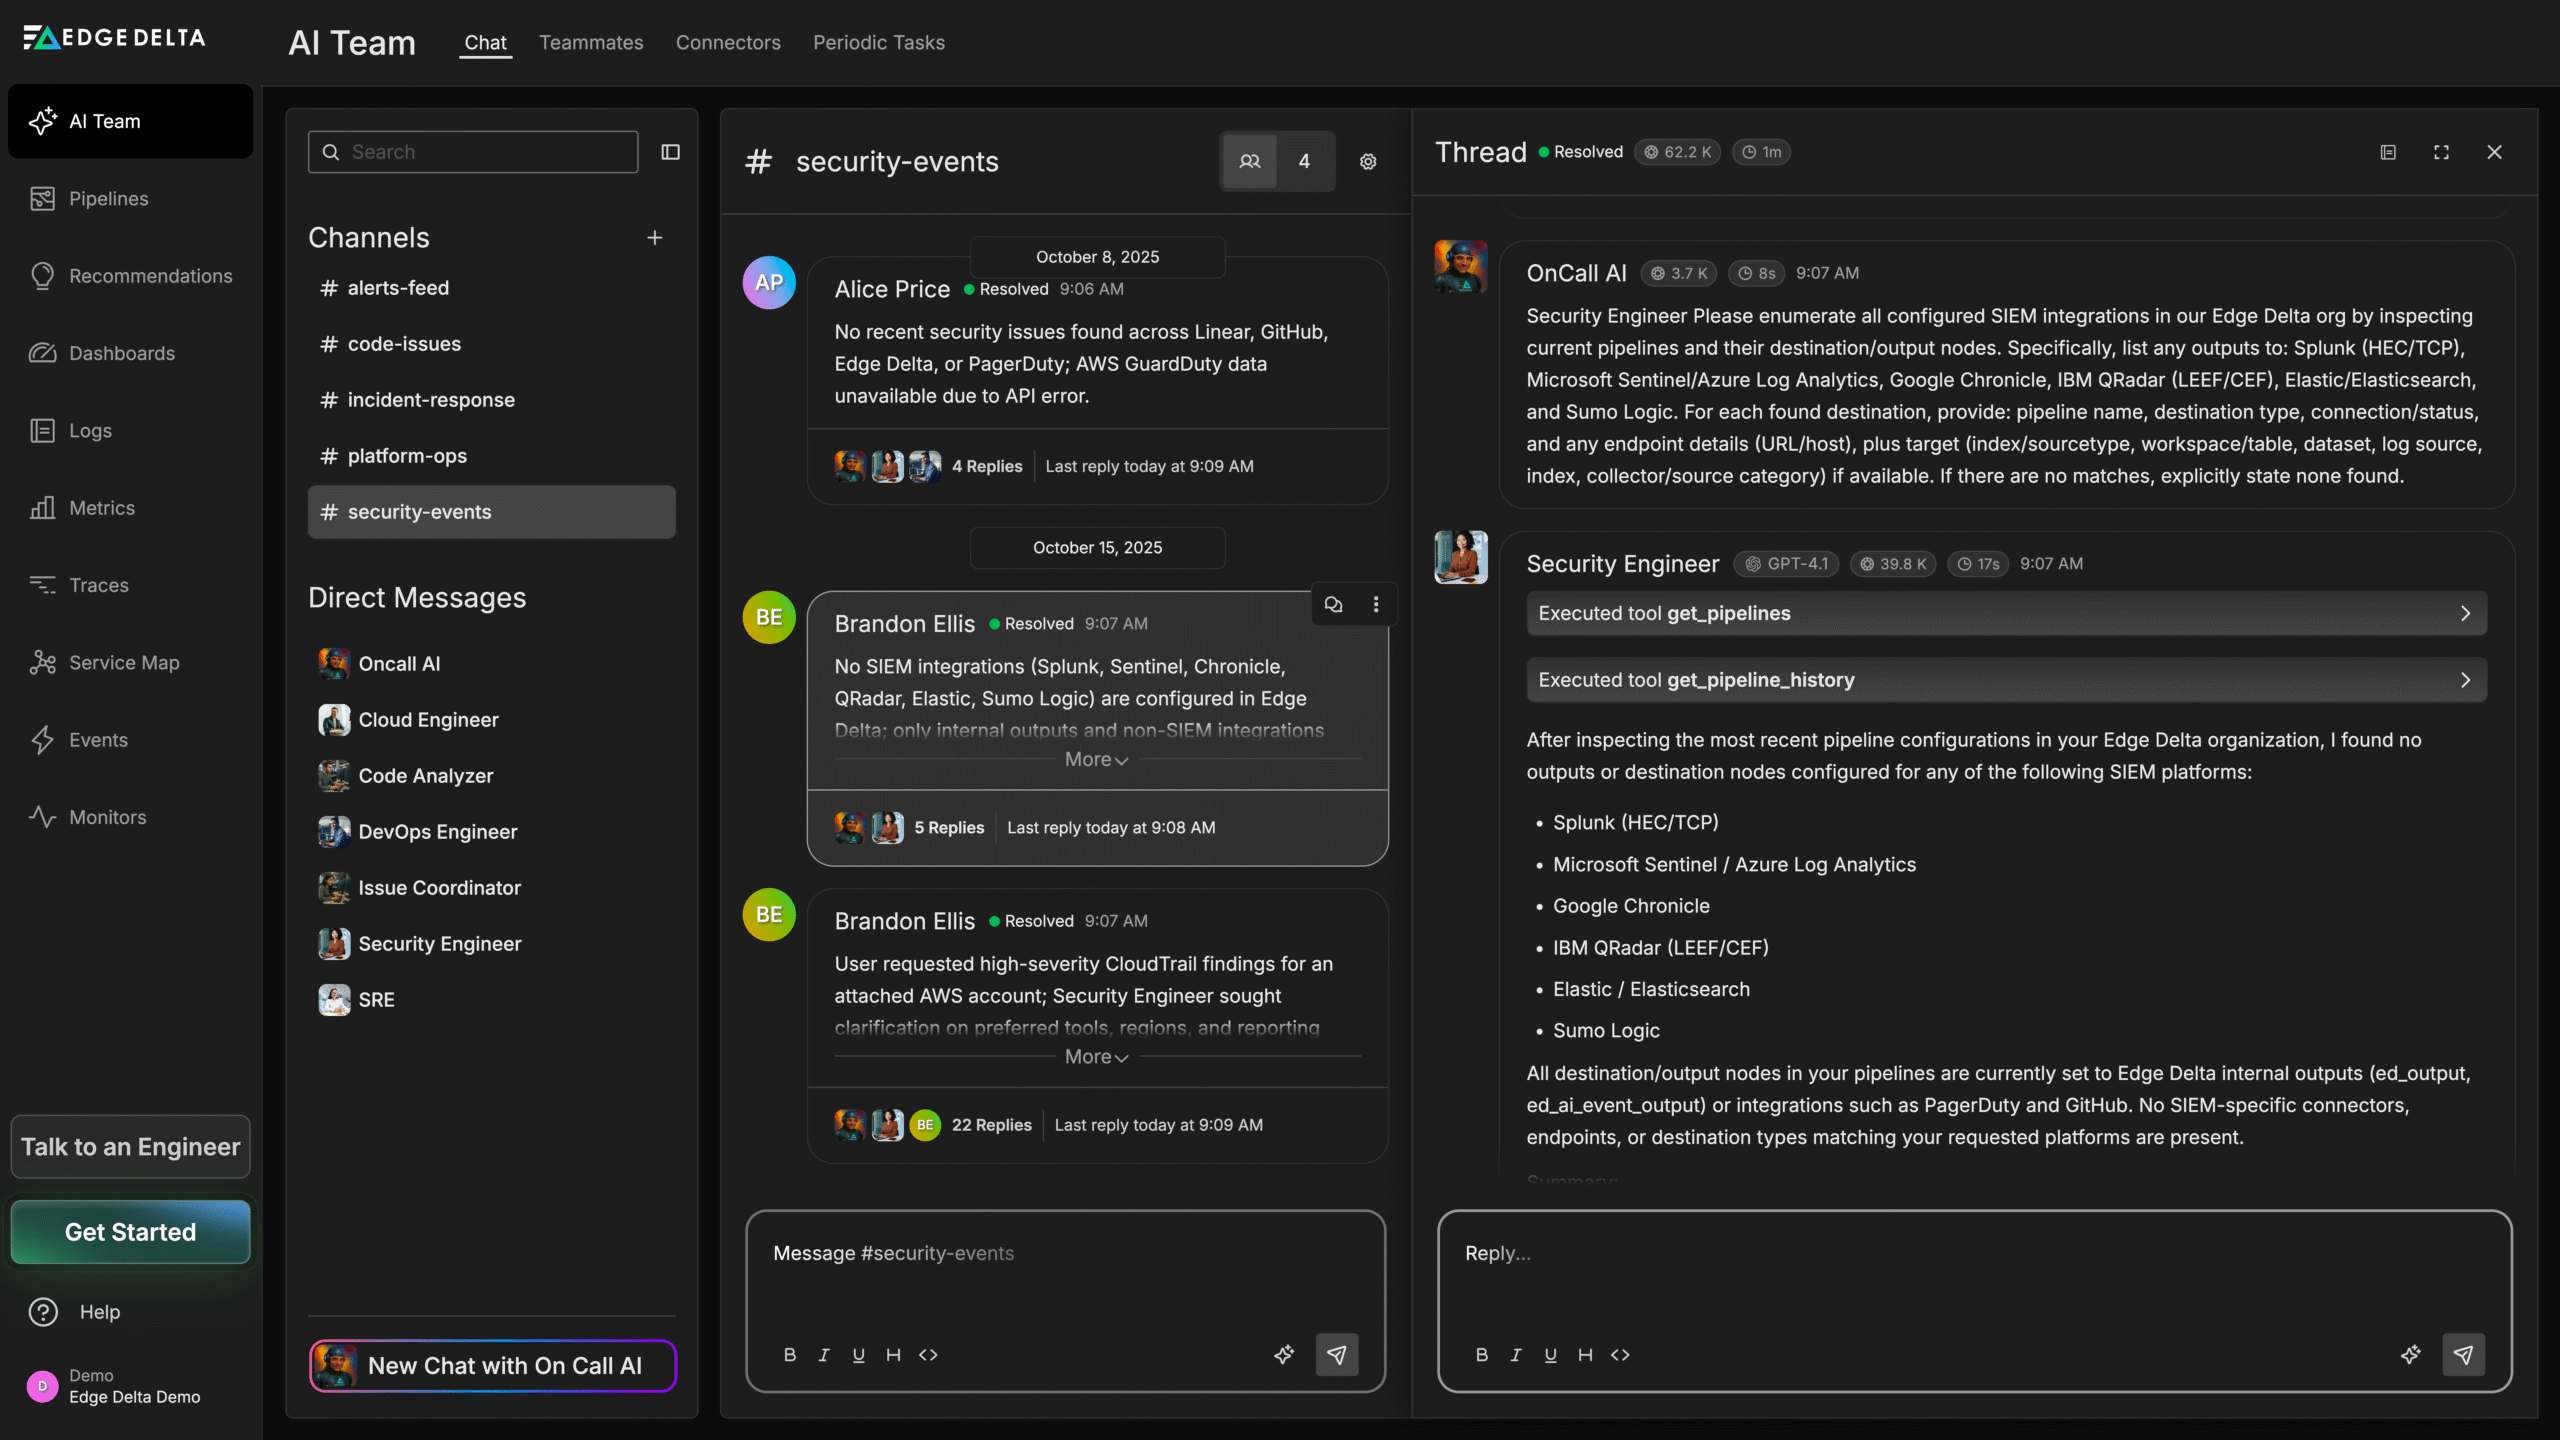This screenshot has height=1440, width=2560.
Task: Open the thread notes icon in Thread header
Action: tap(2388, 152)
